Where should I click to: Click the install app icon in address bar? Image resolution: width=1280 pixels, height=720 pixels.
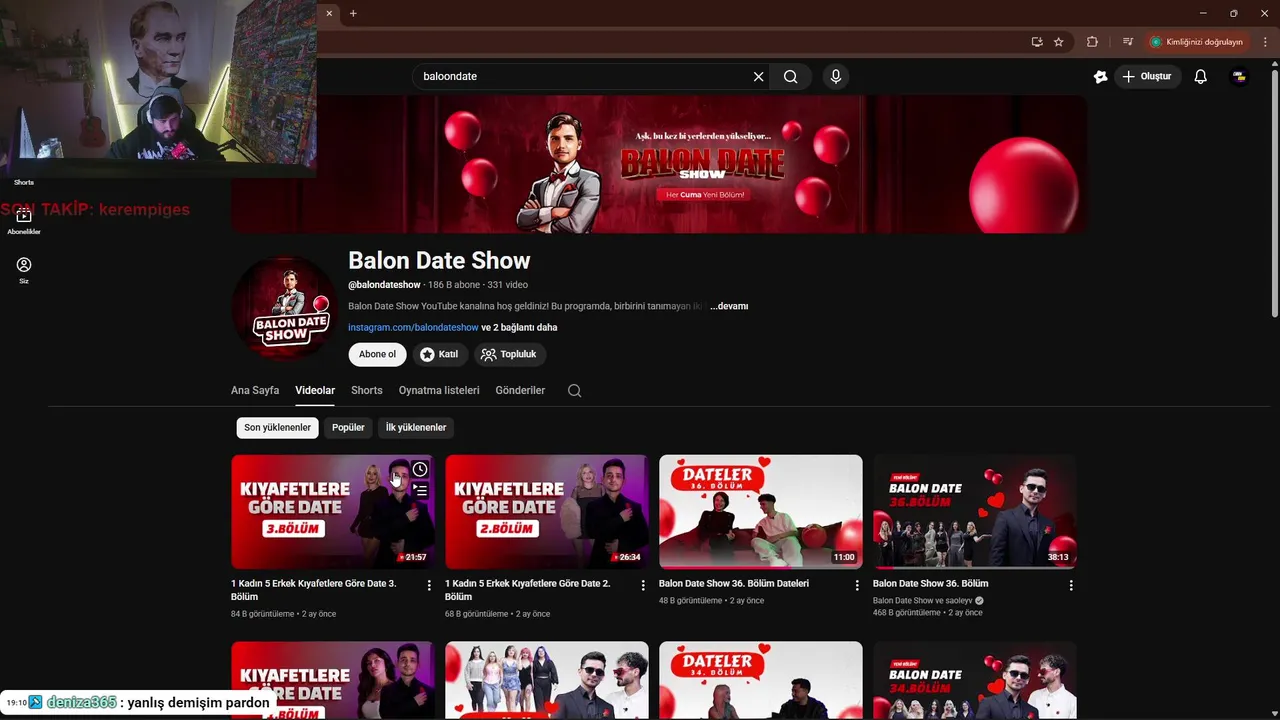coord(1037,42)
